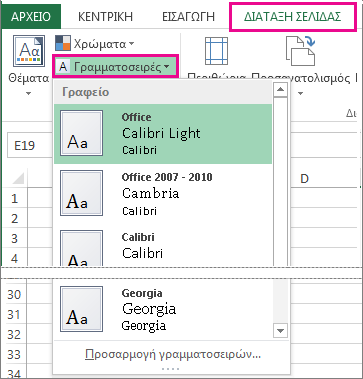
Task: Click the Προσανατολισμός orientation icon
Action: [300, 51]
